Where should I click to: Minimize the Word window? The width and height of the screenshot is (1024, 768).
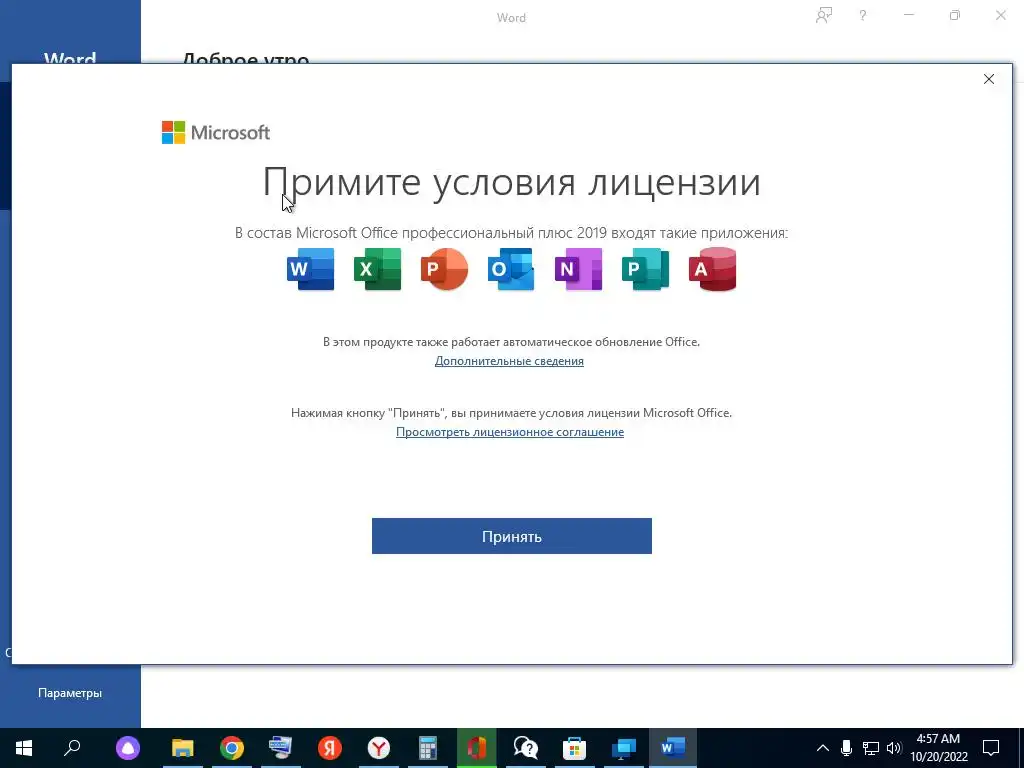pos(908,16)
